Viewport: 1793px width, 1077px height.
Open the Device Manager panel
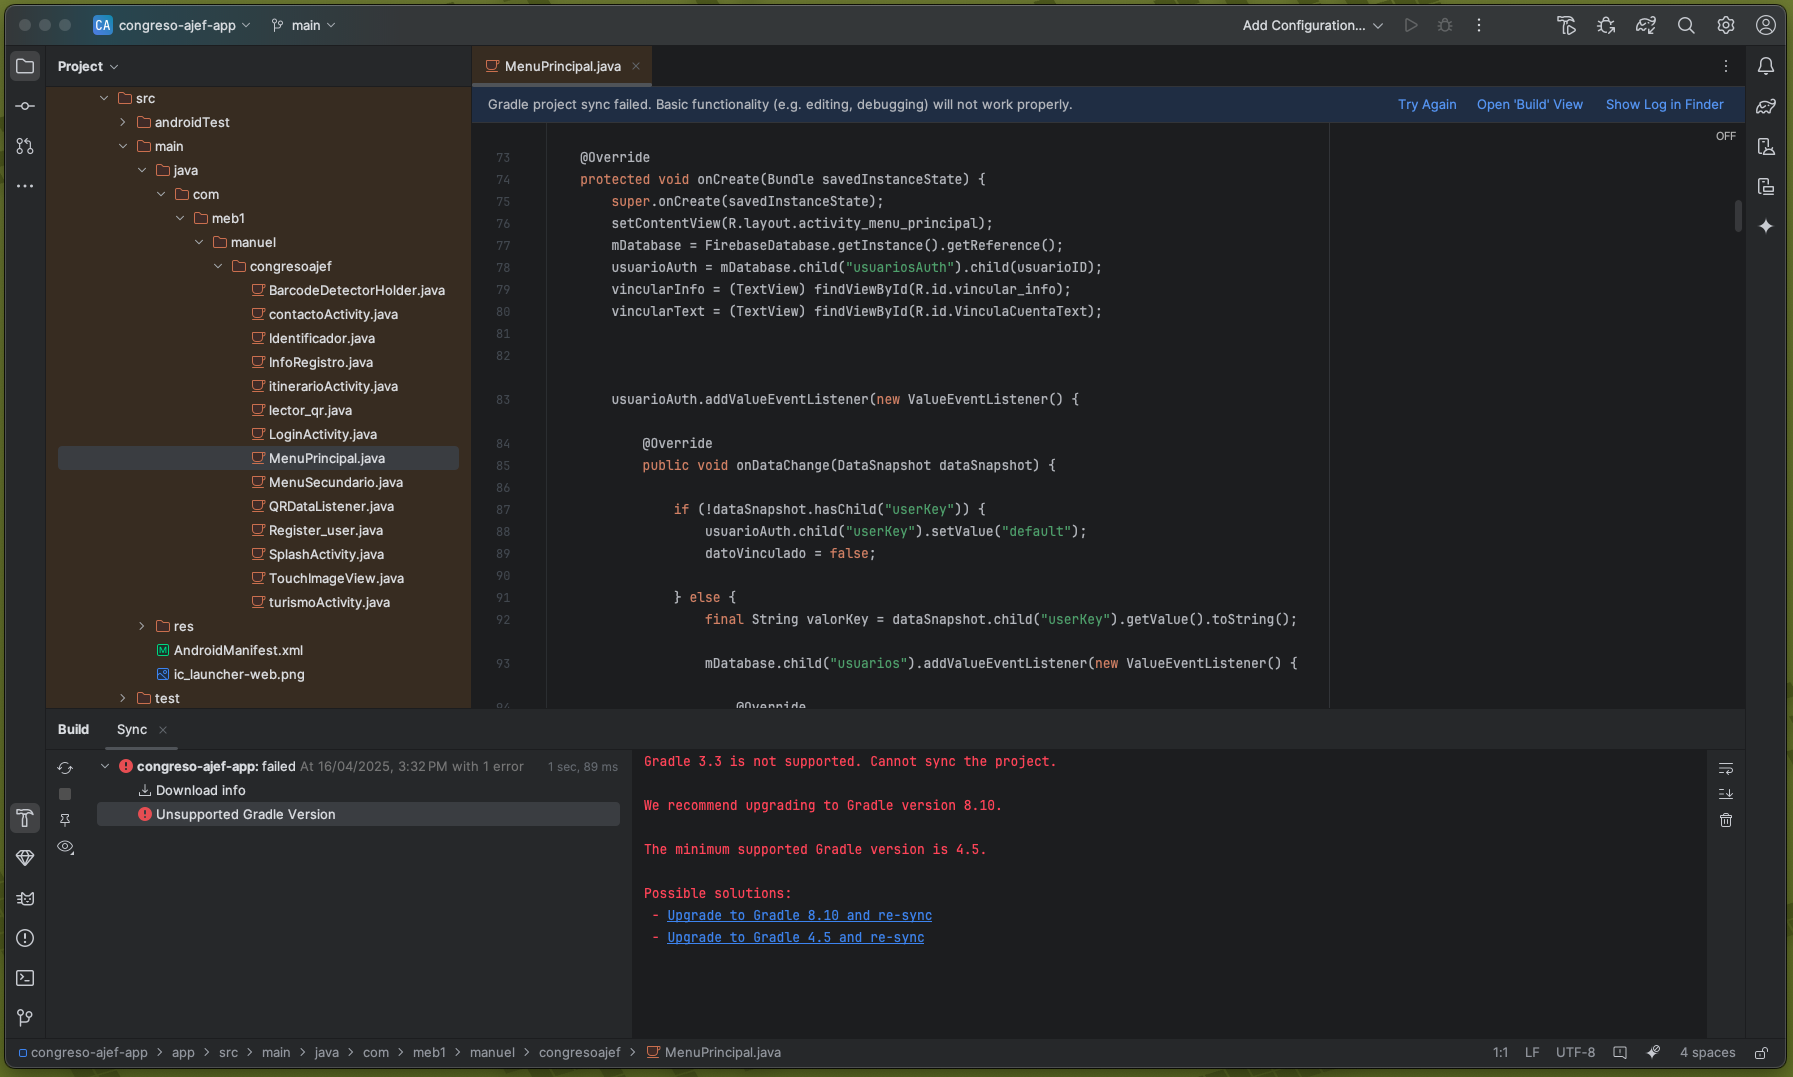[1768, 146]
